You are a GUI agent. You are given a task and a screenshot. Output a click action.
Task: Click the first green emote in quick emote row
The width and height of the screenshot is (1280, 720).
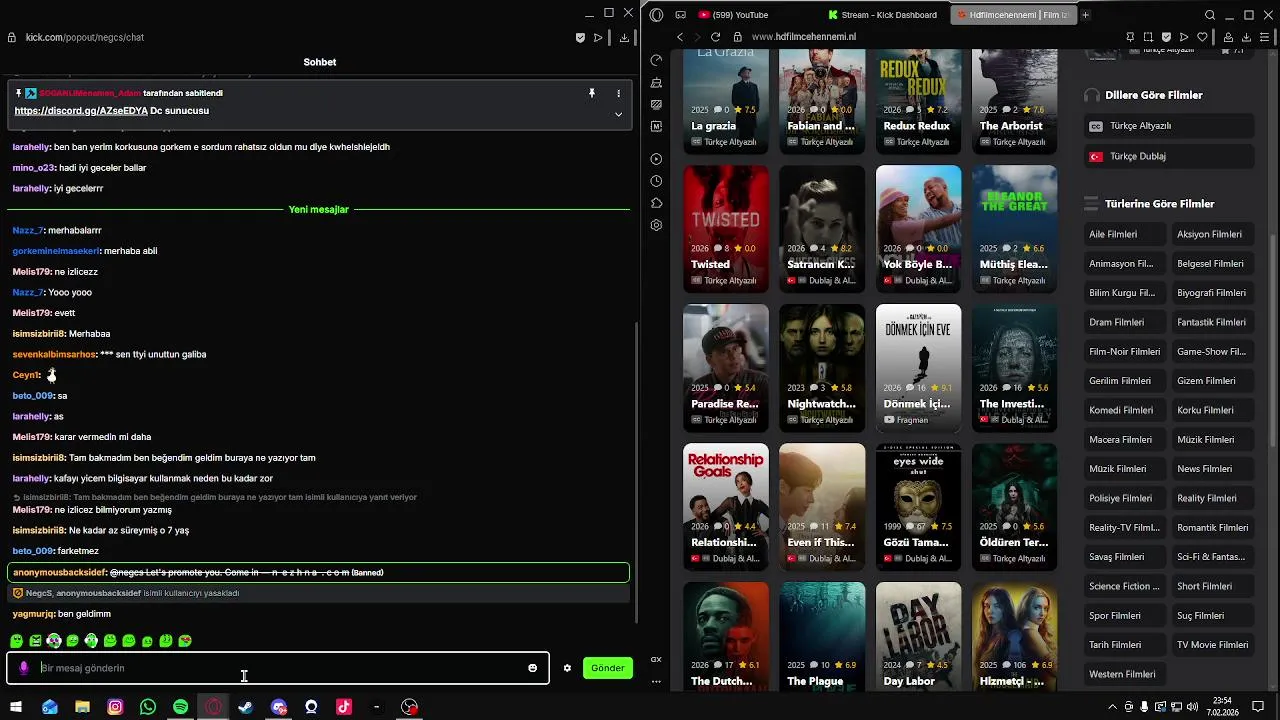click(17, 641)
